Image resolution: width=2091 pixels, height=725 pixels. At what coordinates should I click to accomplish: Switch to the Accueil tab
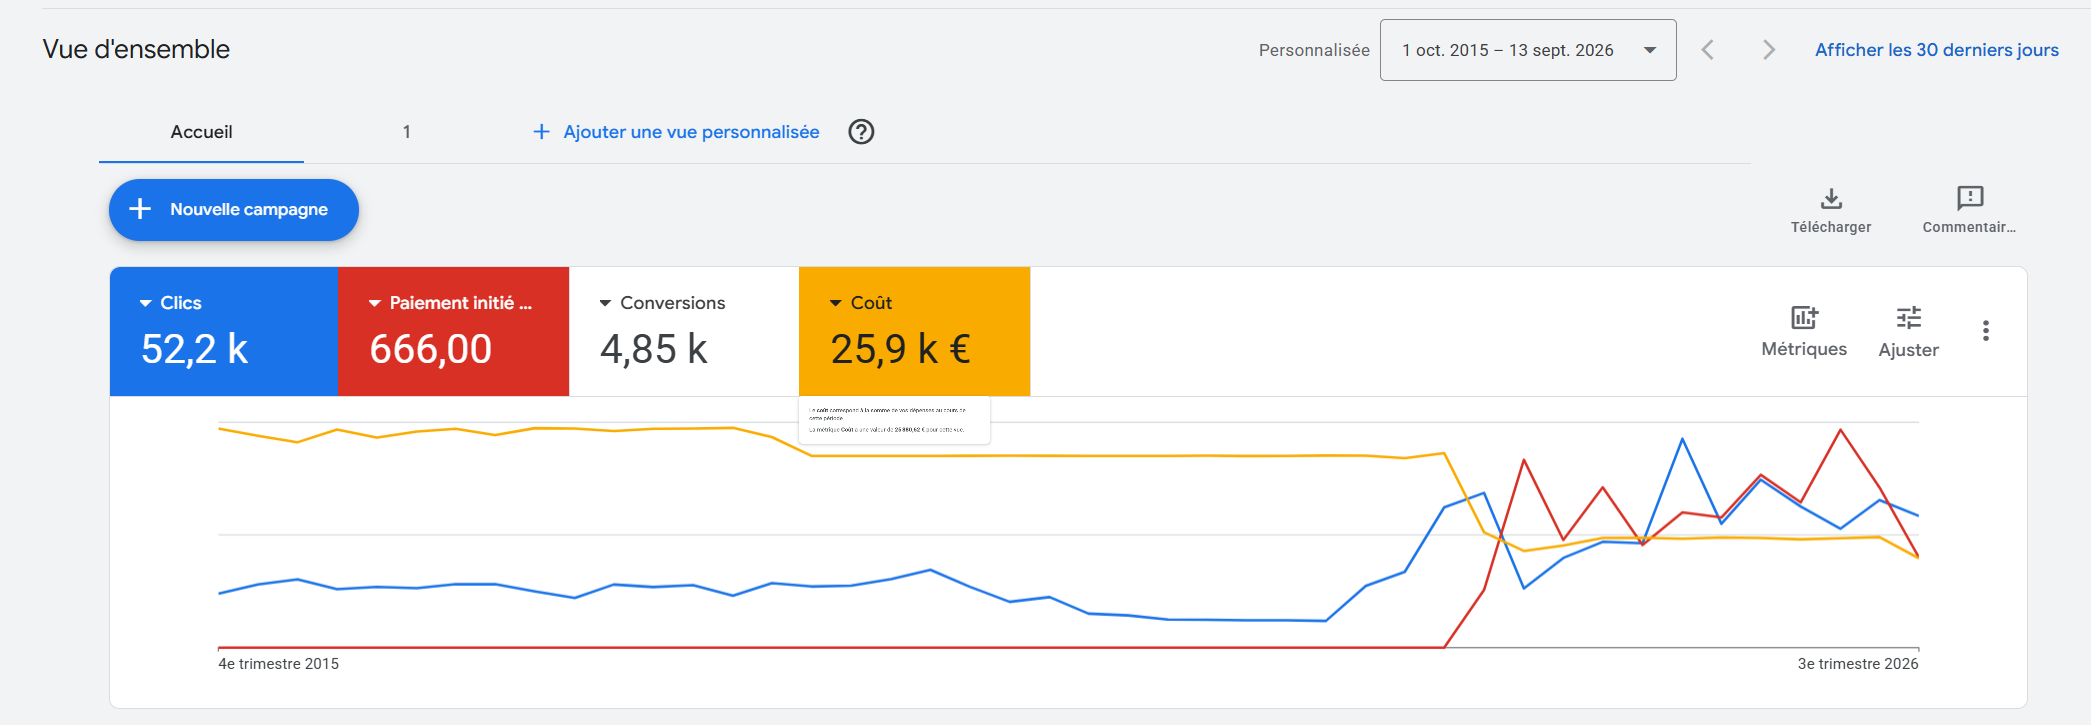[x=201, y=132]
